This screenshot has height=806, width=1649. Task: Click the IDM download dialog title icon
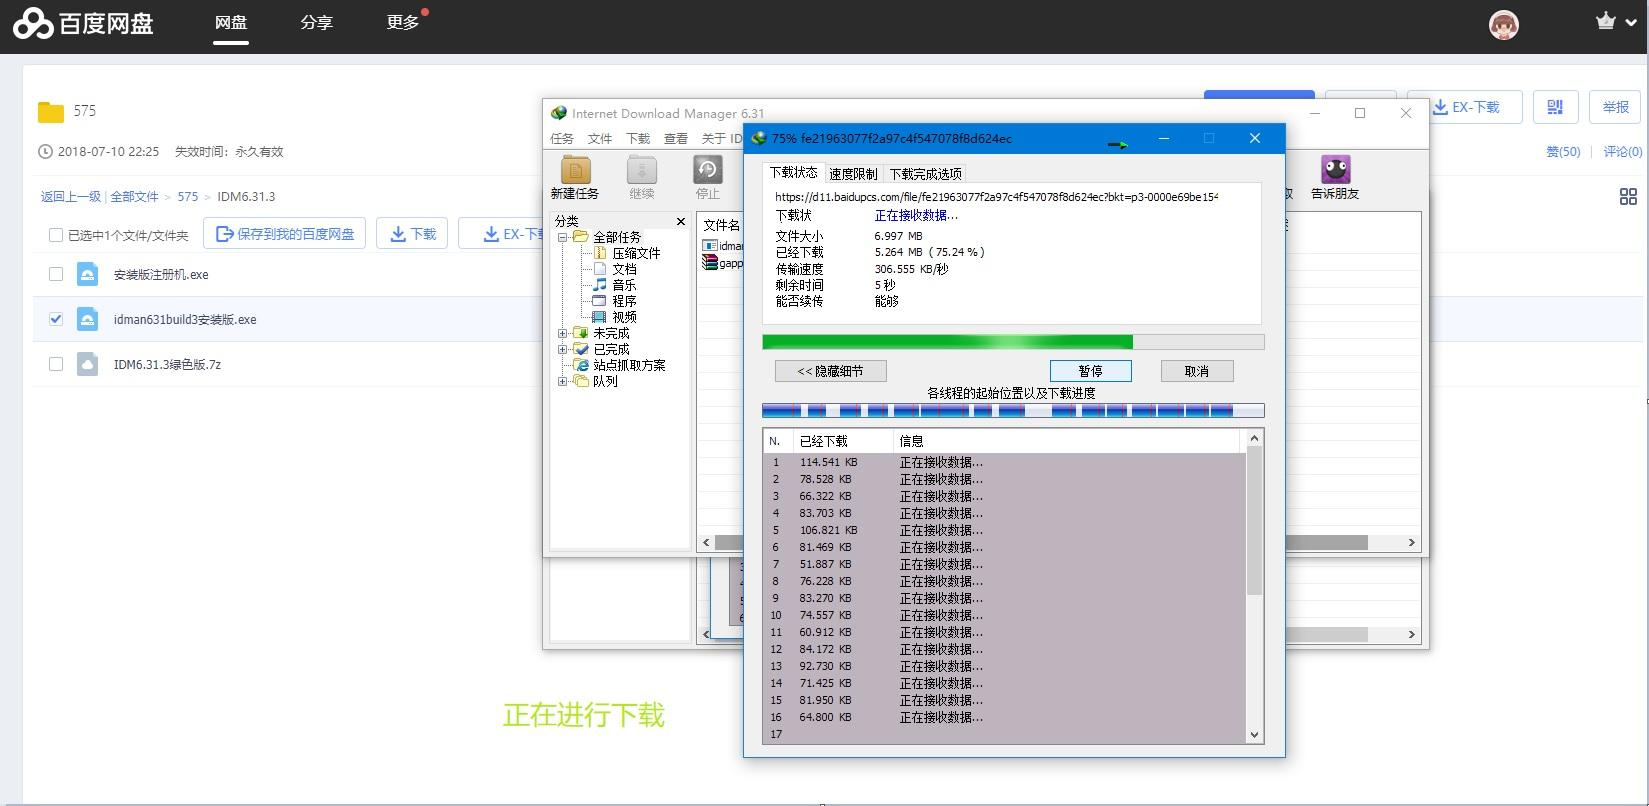pyautogui.click(x=759, y=138)
